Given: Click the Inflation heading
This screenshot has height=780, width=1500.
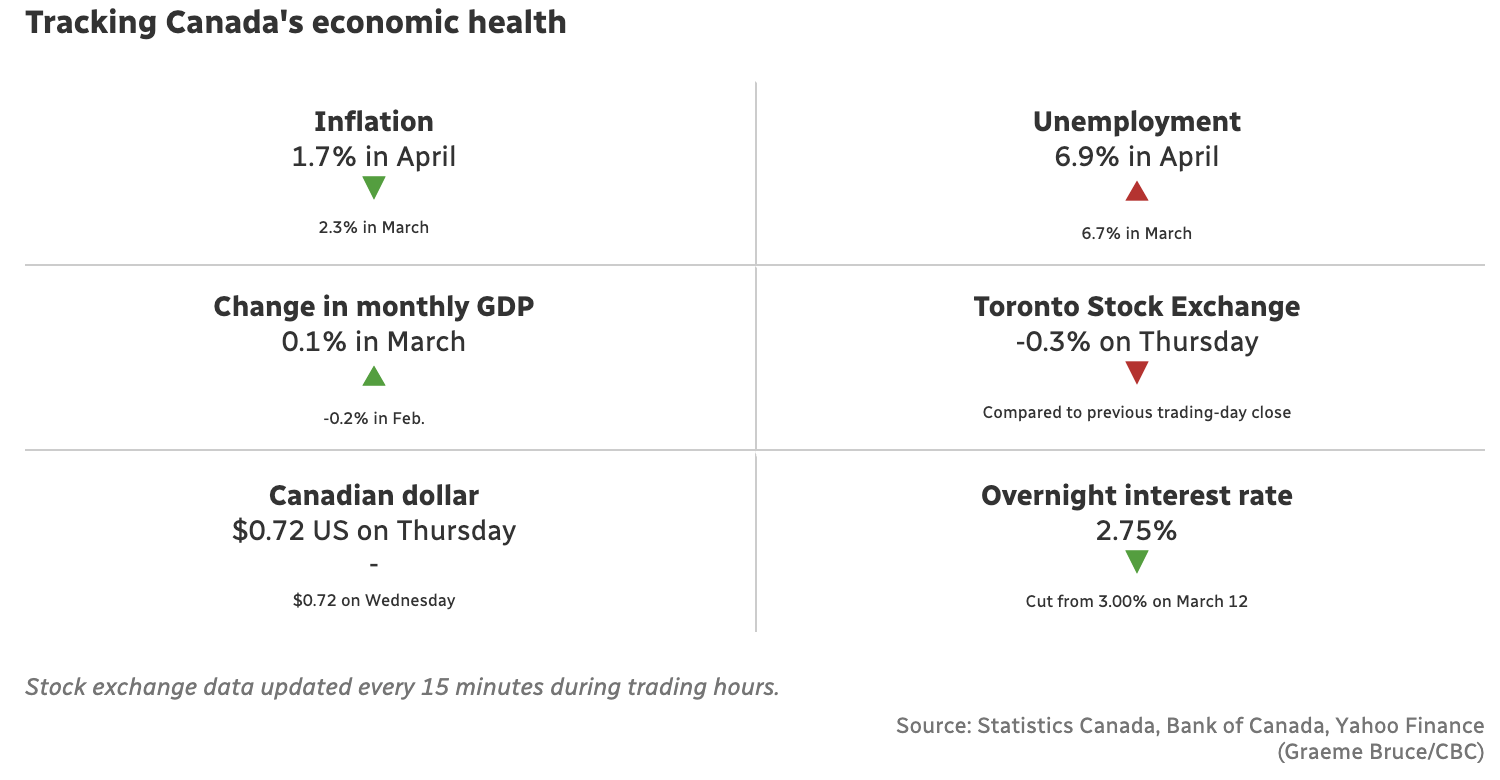Looking at the screenshot, I should pos(374,122).
